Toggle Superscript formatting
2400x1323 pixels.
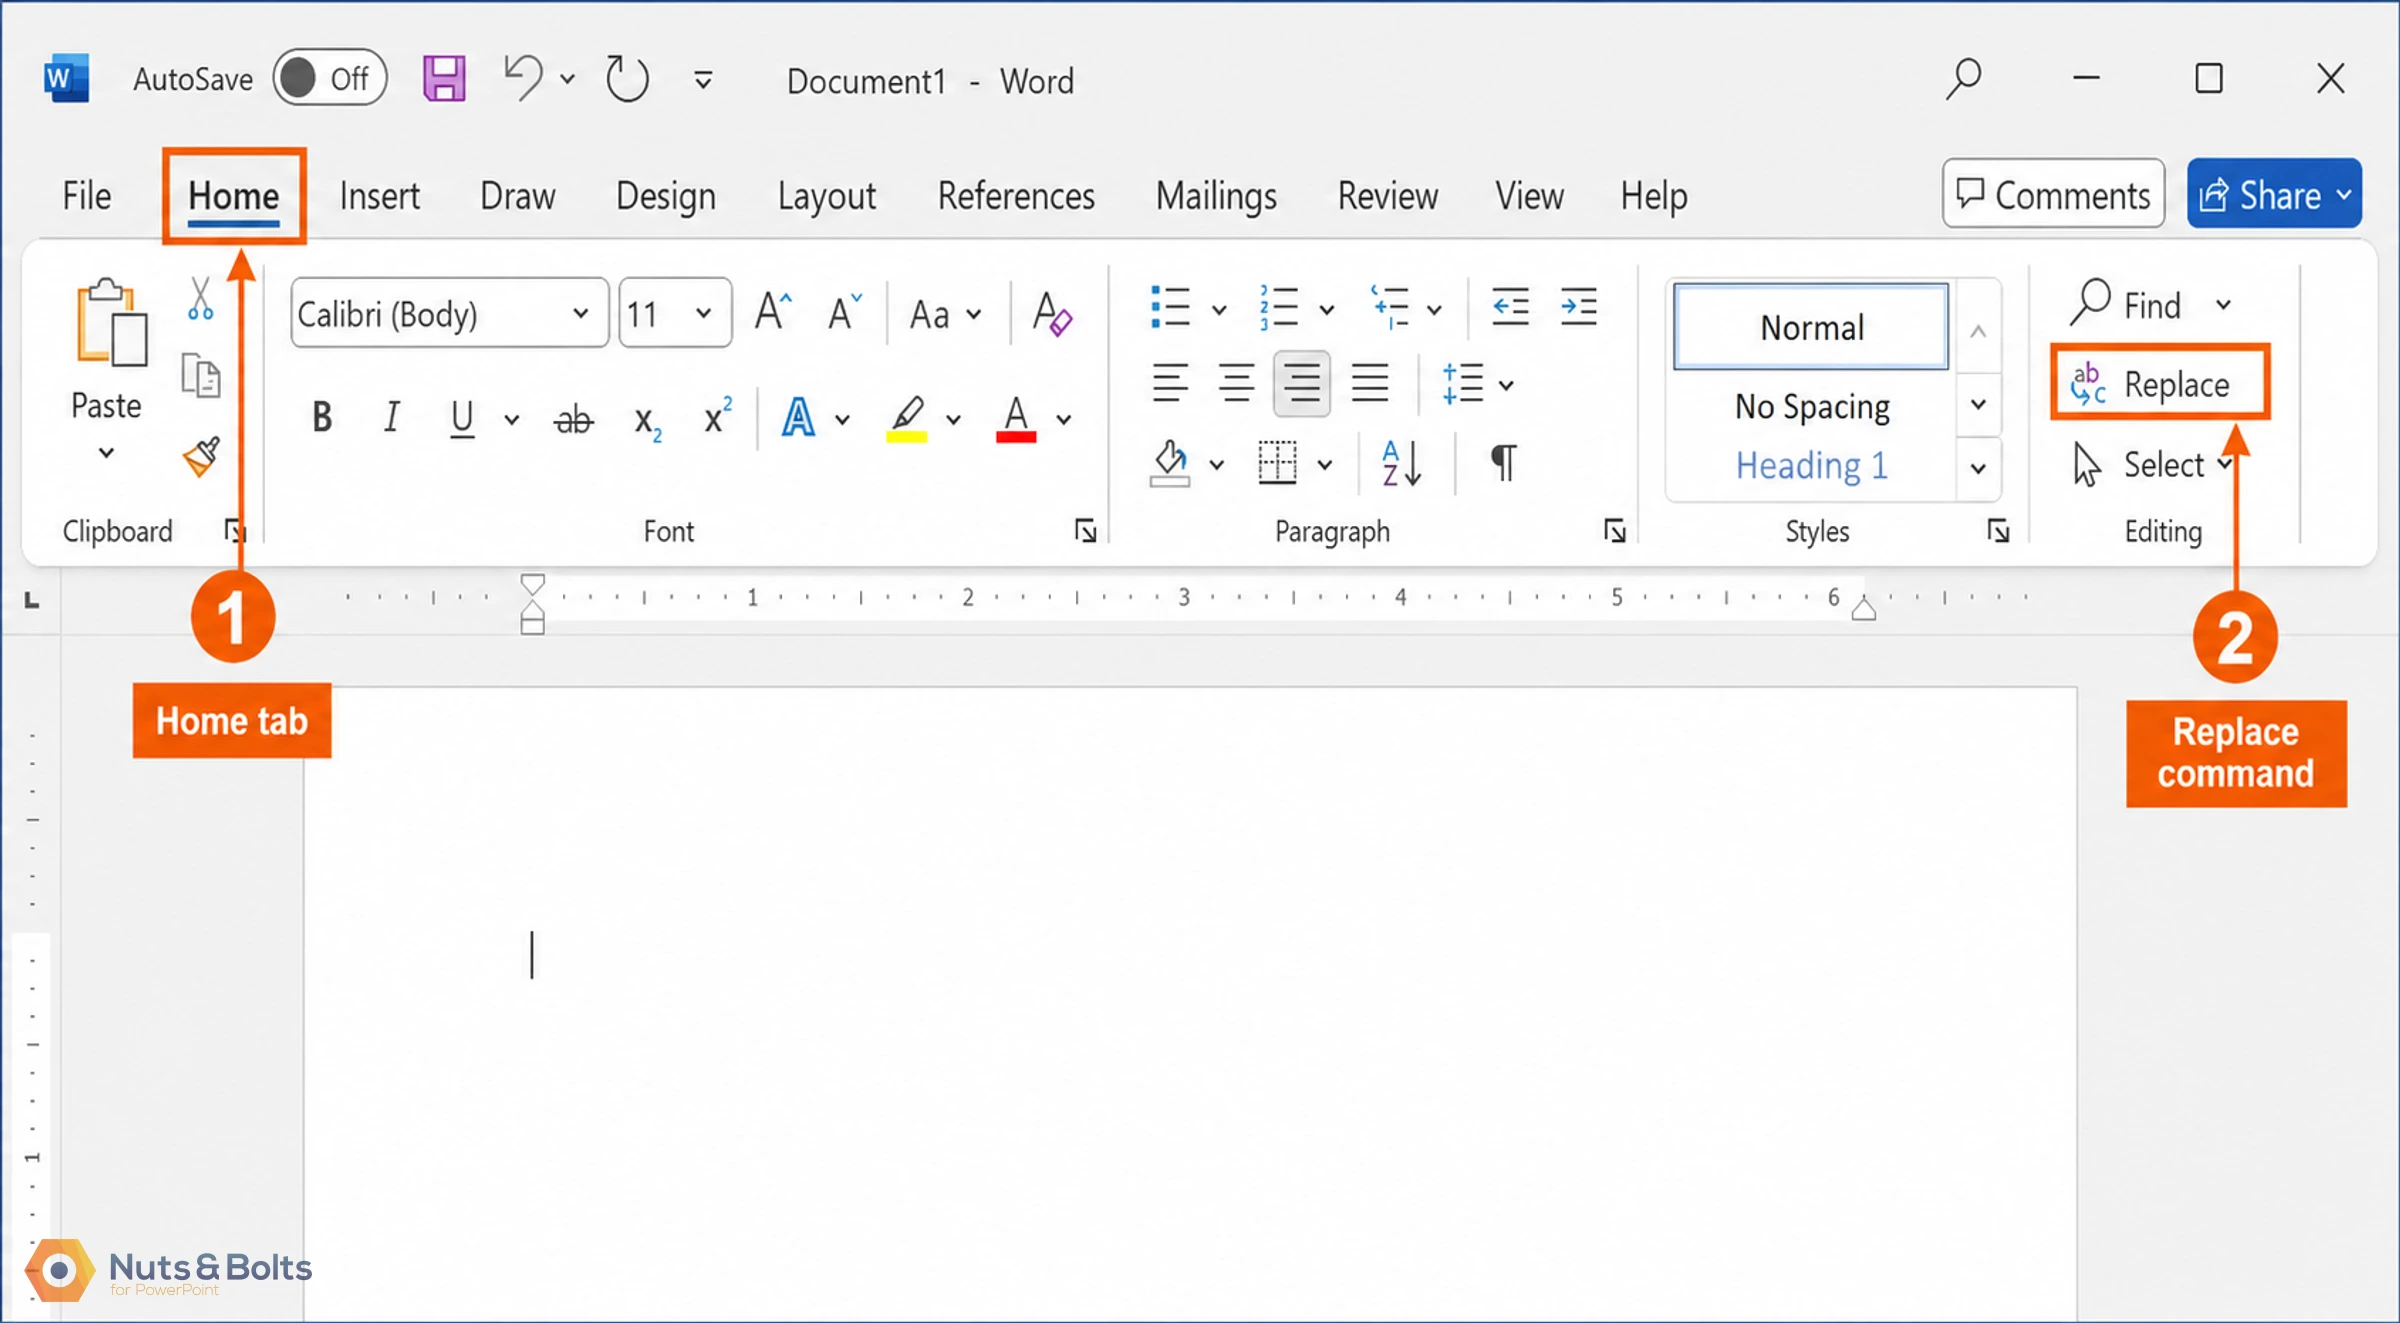point(718,416)
